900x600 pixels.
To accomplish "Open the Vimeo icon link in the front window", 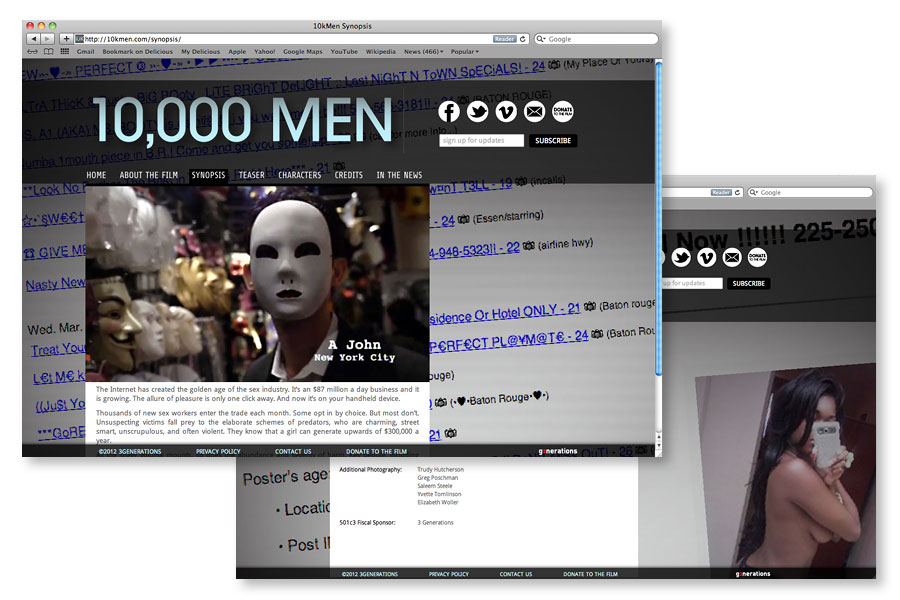I will [506, 112].
